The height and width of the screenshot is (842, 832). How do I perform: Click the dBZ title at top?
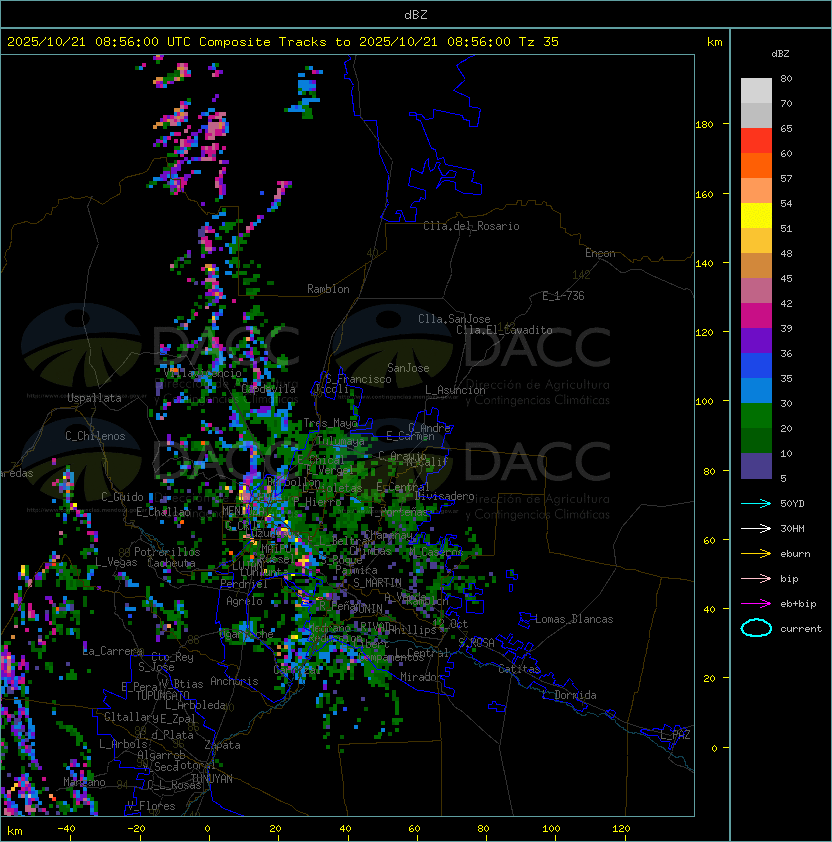point(416,15)
